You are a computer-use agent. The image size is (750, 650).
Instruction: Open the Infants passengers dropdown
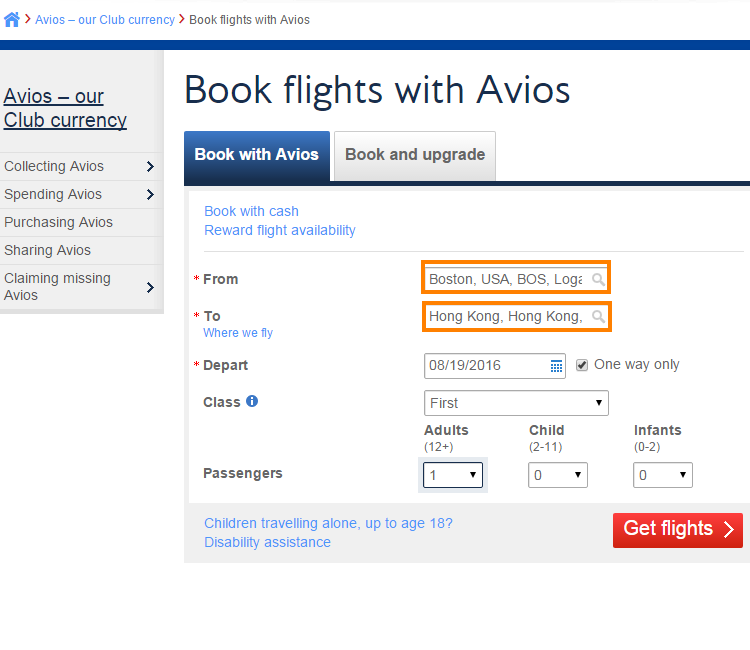(662, 475)
